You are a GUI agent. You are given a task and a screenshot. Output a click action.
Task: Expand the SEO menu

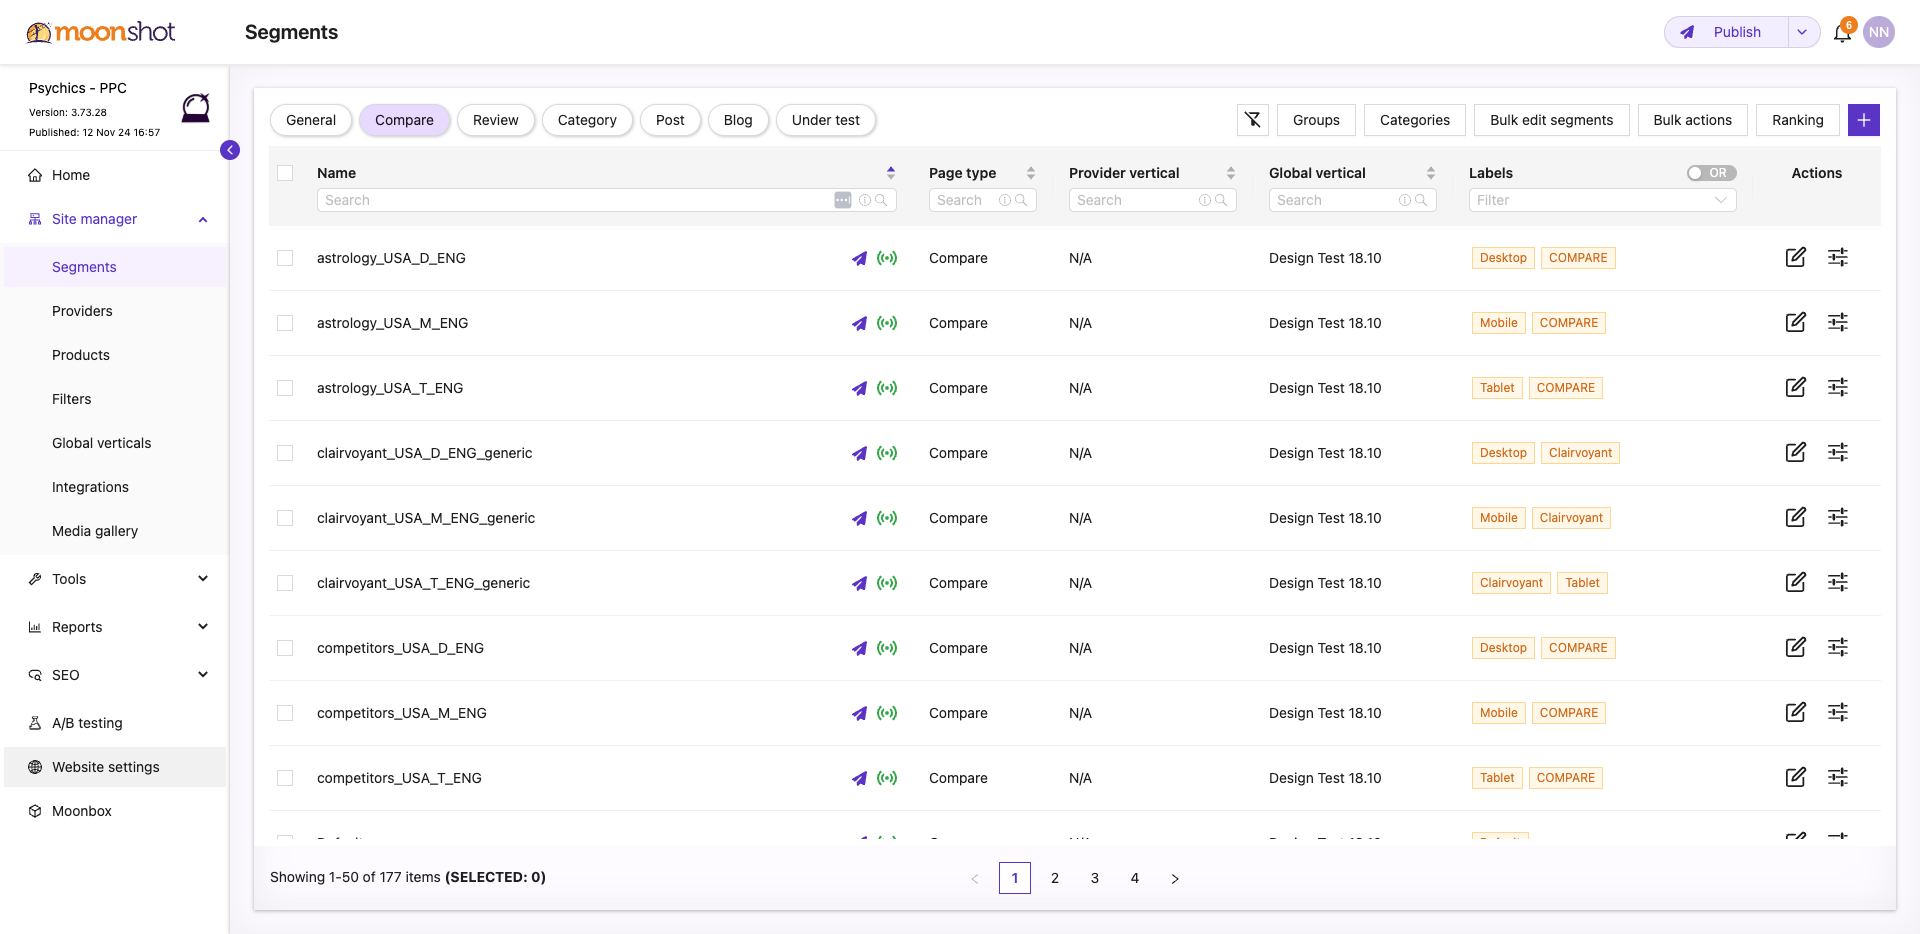coord(203,675)
